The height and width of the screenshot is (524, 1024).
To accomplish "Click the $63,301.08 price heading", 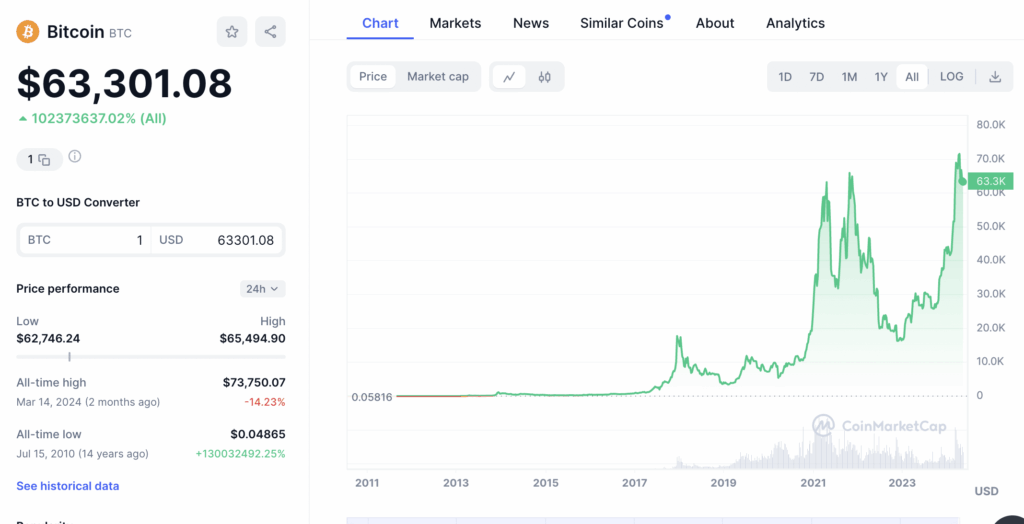I will point(124,84).
